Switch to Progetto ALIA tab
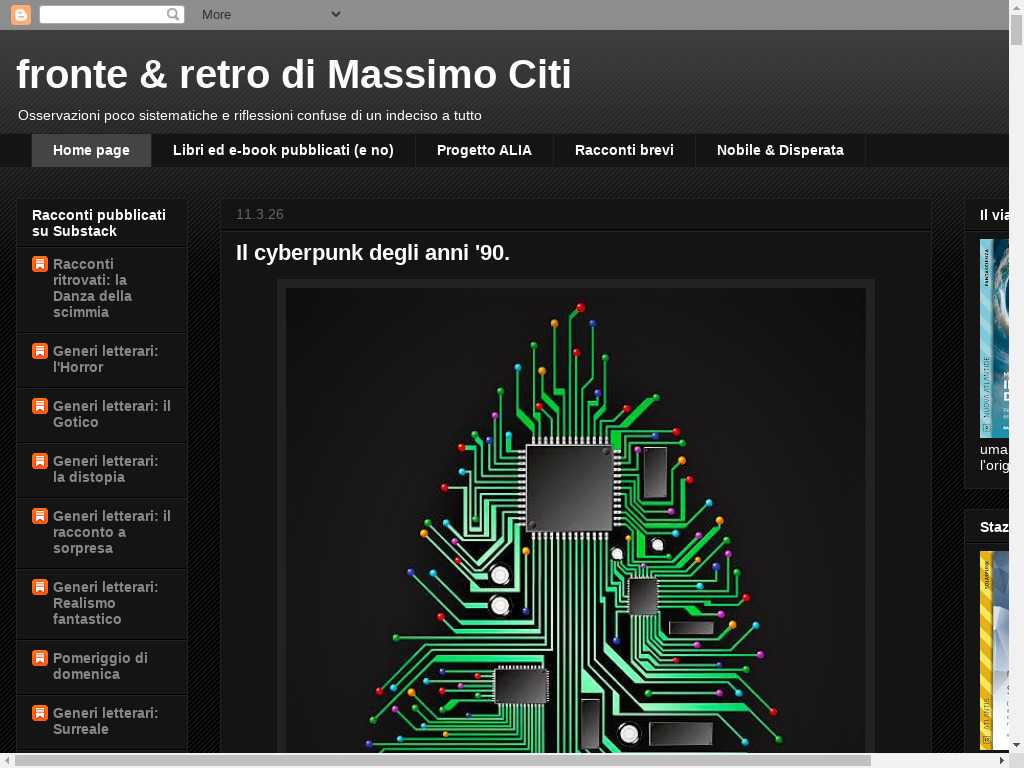The width and height of the screenshot is (1024, 768). (484, 150)
